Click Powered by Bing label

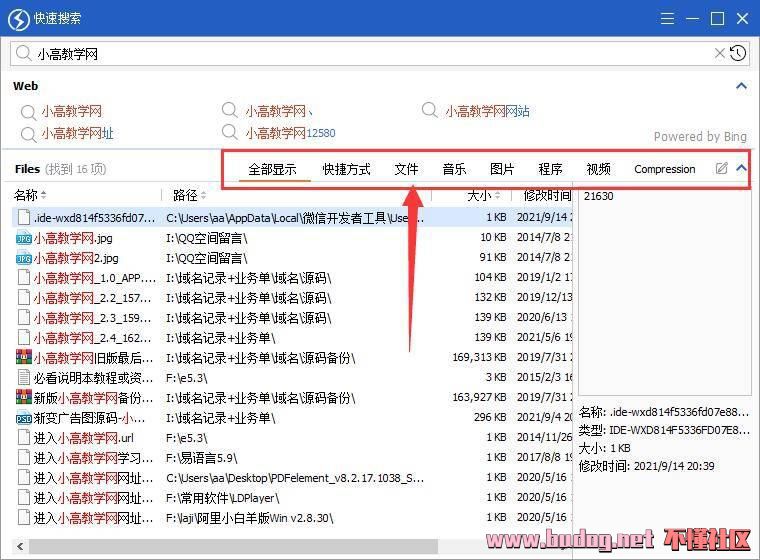pyautogui.click(x=700, y=137)
